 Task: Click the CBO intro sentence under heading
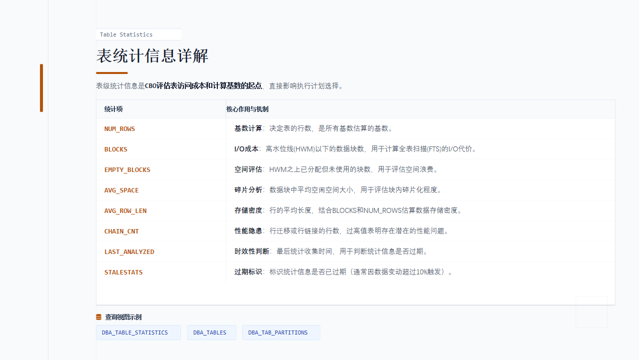[220, 86]
